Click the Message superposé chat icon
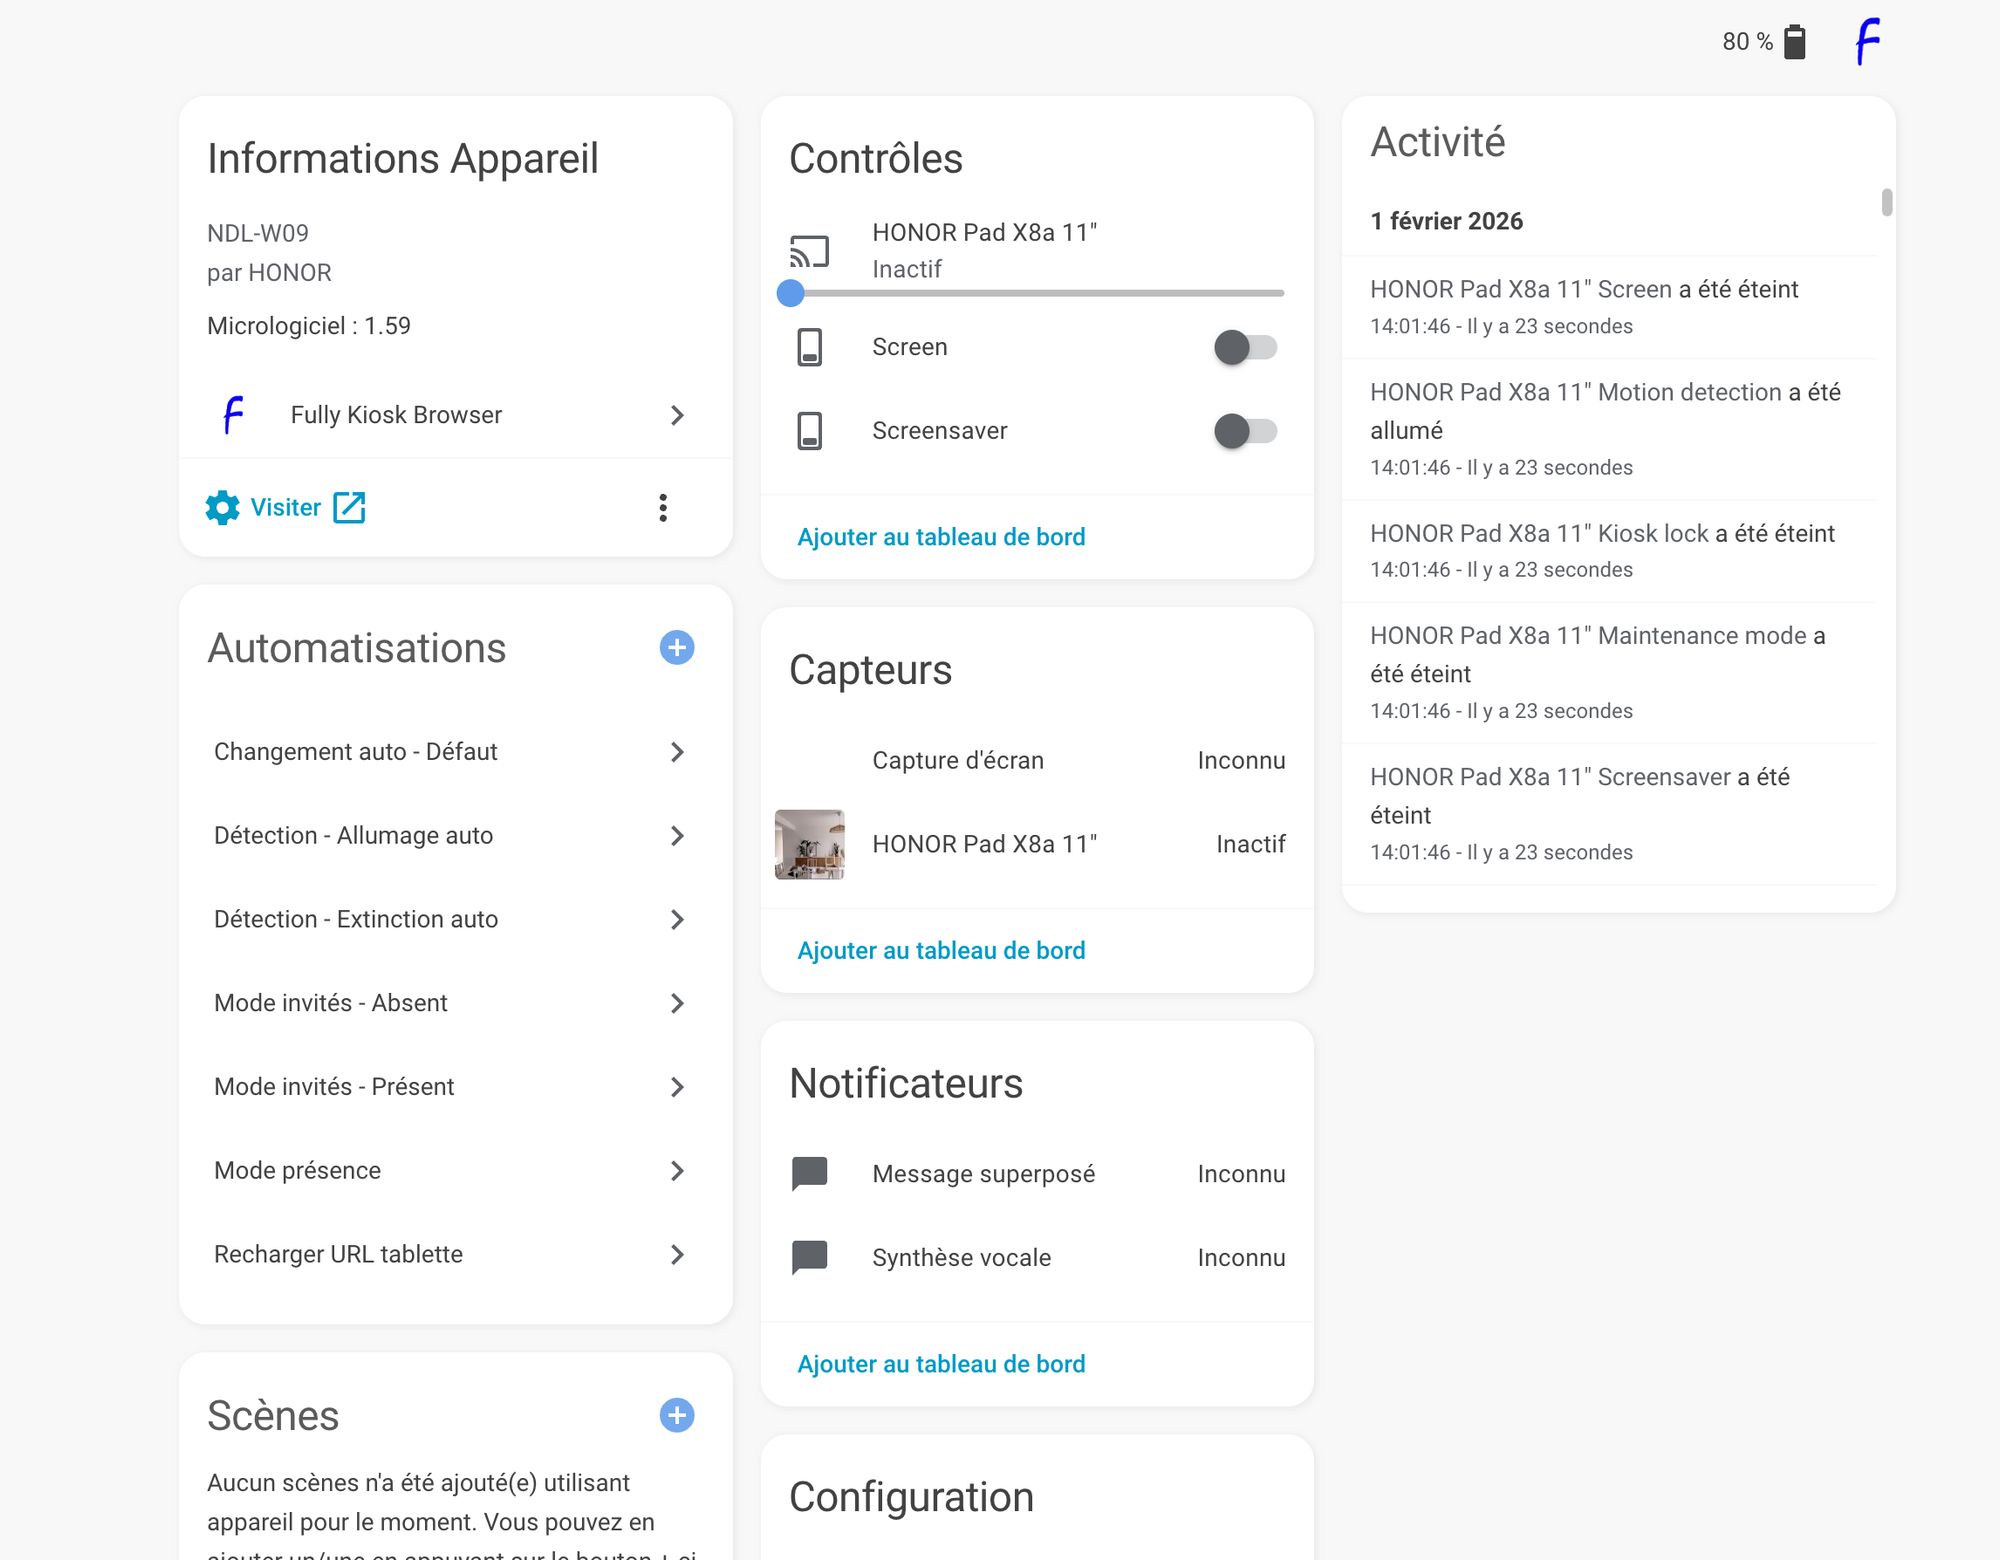The width and height of the screenshot is (2000, 1560). coord(810,1173)
